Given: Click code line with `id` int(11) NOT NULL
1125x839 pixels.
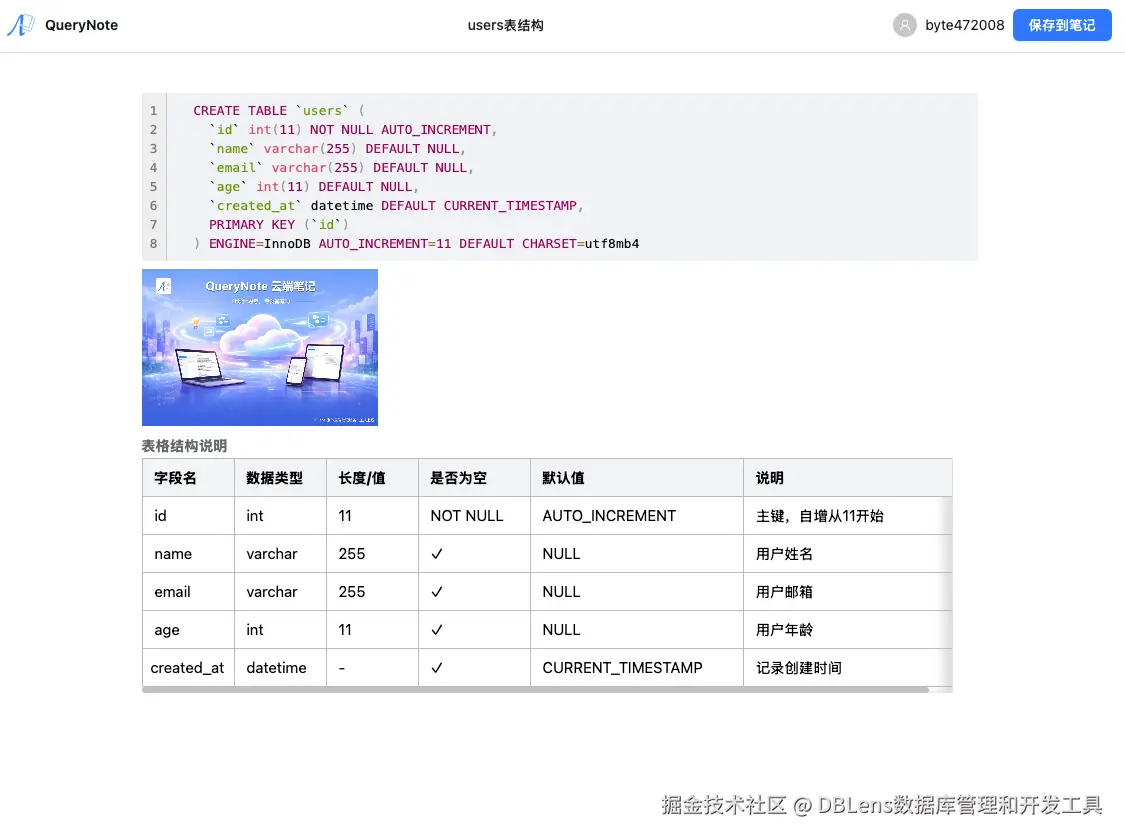Looking at the screenshot, I should (x=352, y=130).
